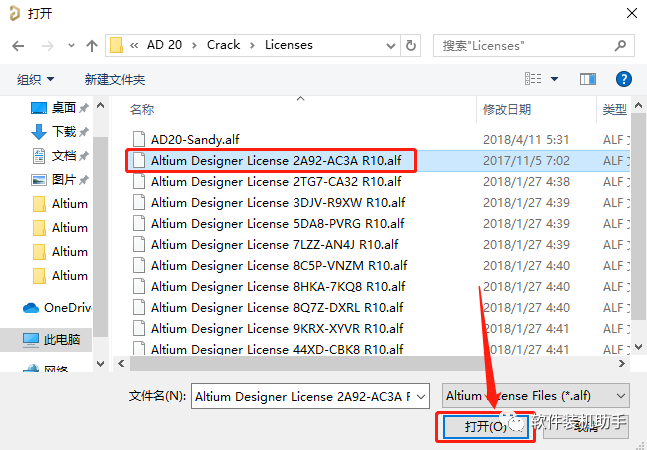Open 桌面 in the sidebar
647x450 pixels.
(x=60, y=108)
